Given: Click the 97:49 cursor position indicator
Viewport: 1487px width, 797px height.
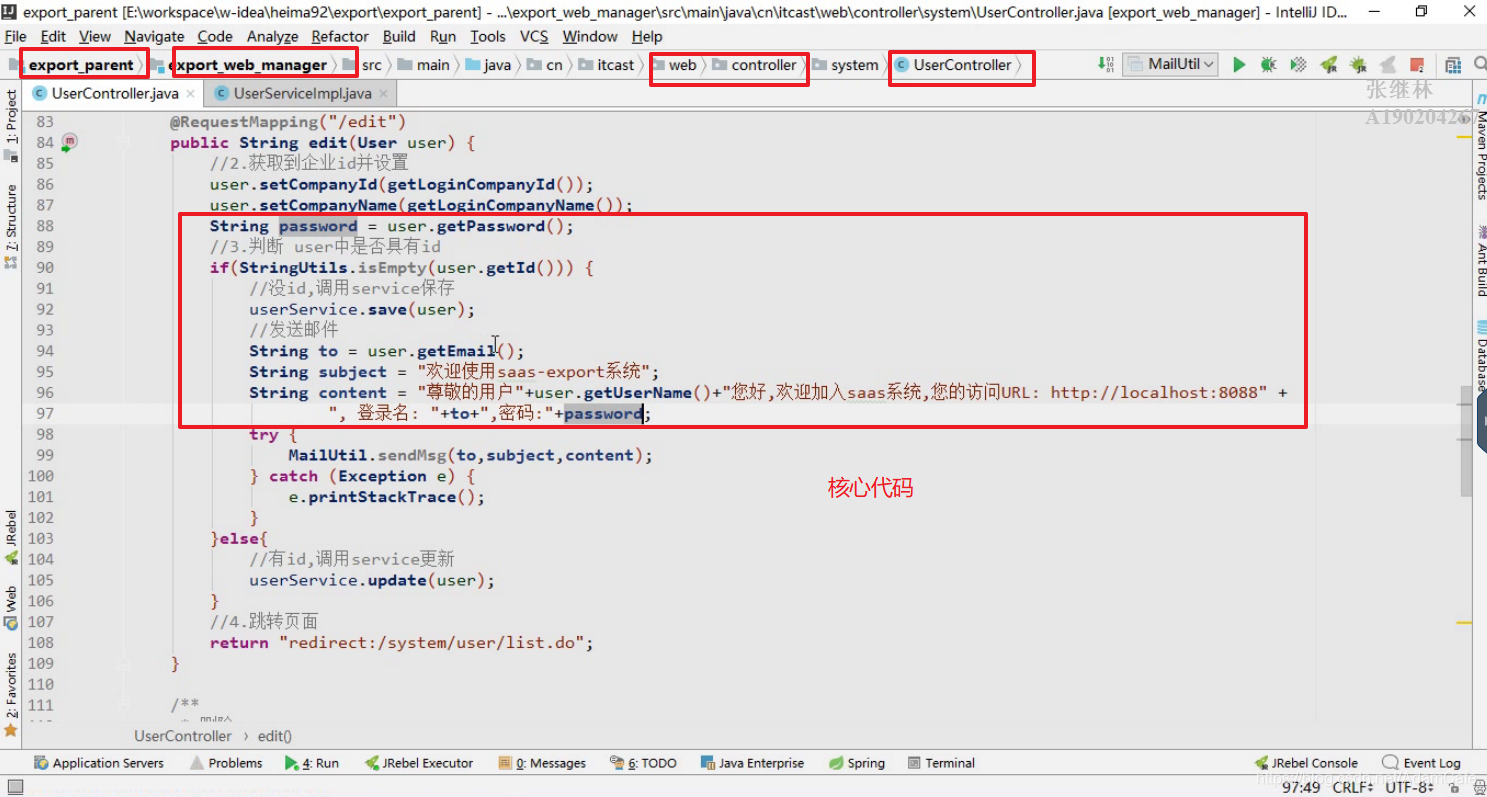Looking at the screenshot, I should 1301,787.
